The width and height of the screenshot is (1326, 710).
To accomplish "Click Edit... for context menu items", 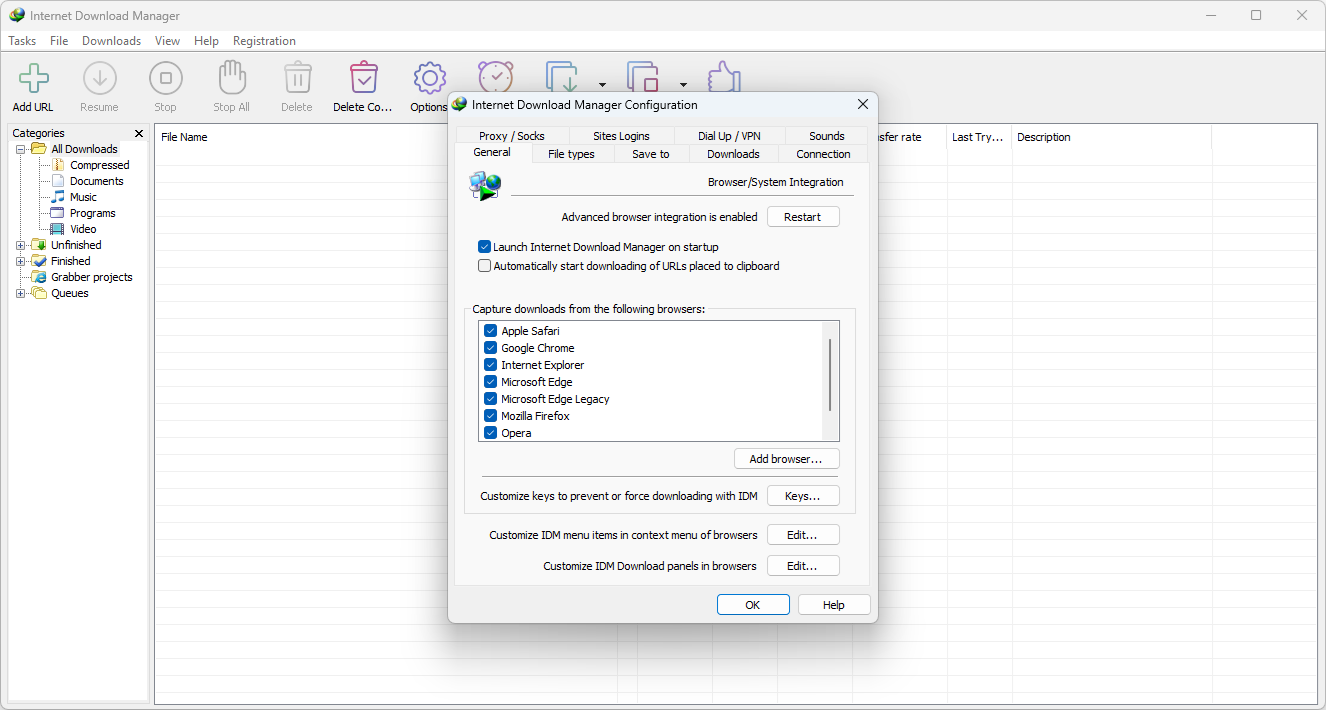I will coord(803,535).
